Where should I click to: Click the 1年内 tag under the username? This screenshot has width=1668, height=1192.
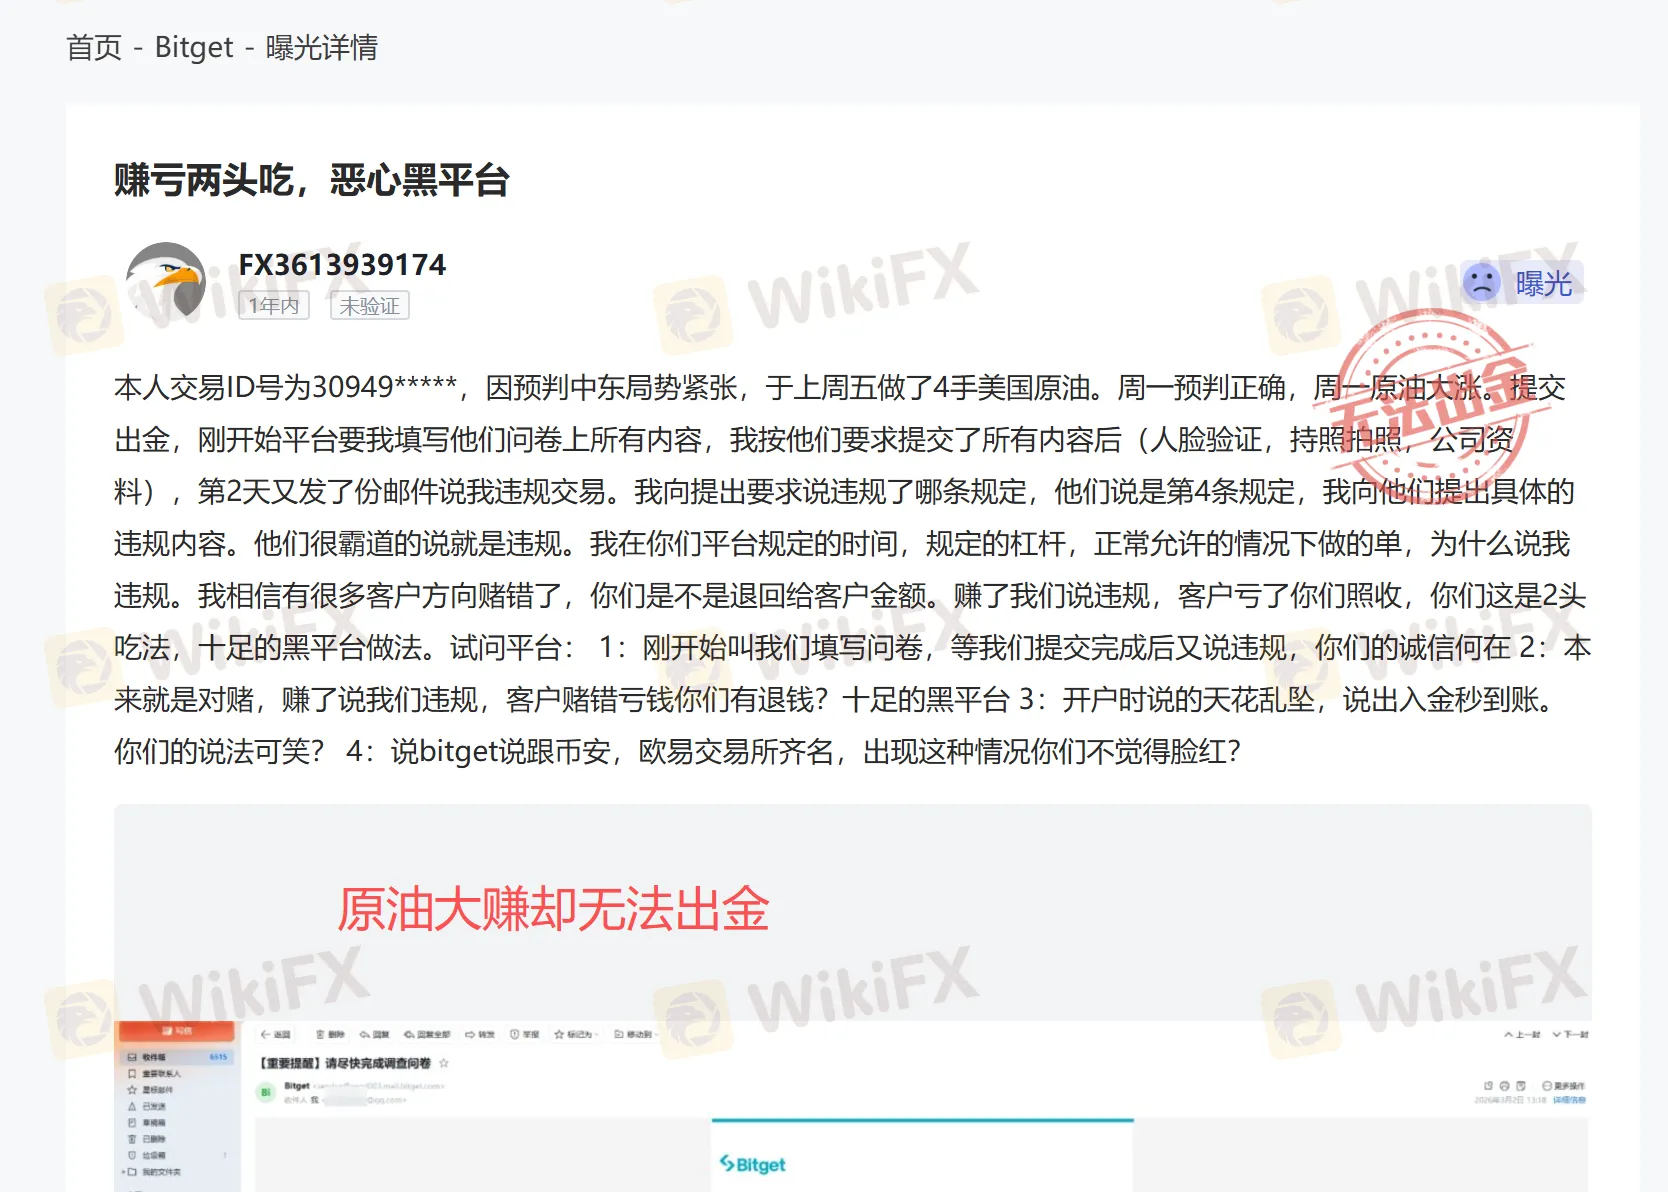(274, 306)
